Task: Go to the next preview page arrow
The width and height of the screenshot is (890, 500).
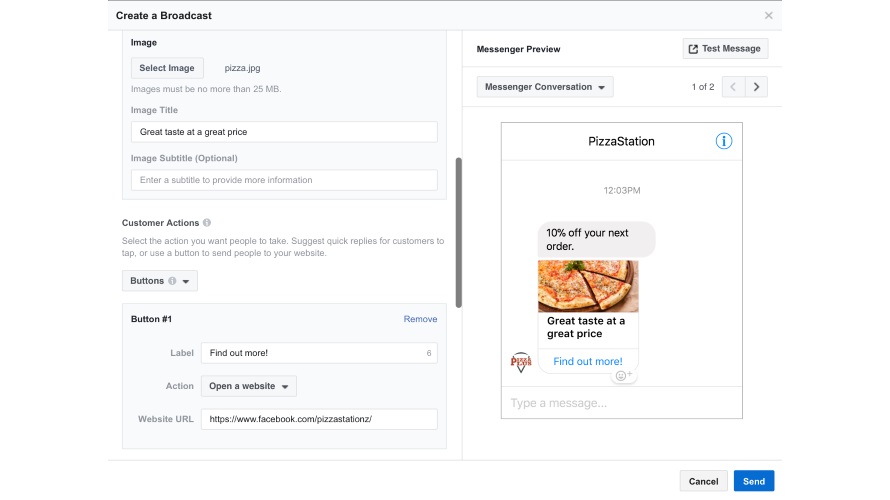Action: point(757,87)
